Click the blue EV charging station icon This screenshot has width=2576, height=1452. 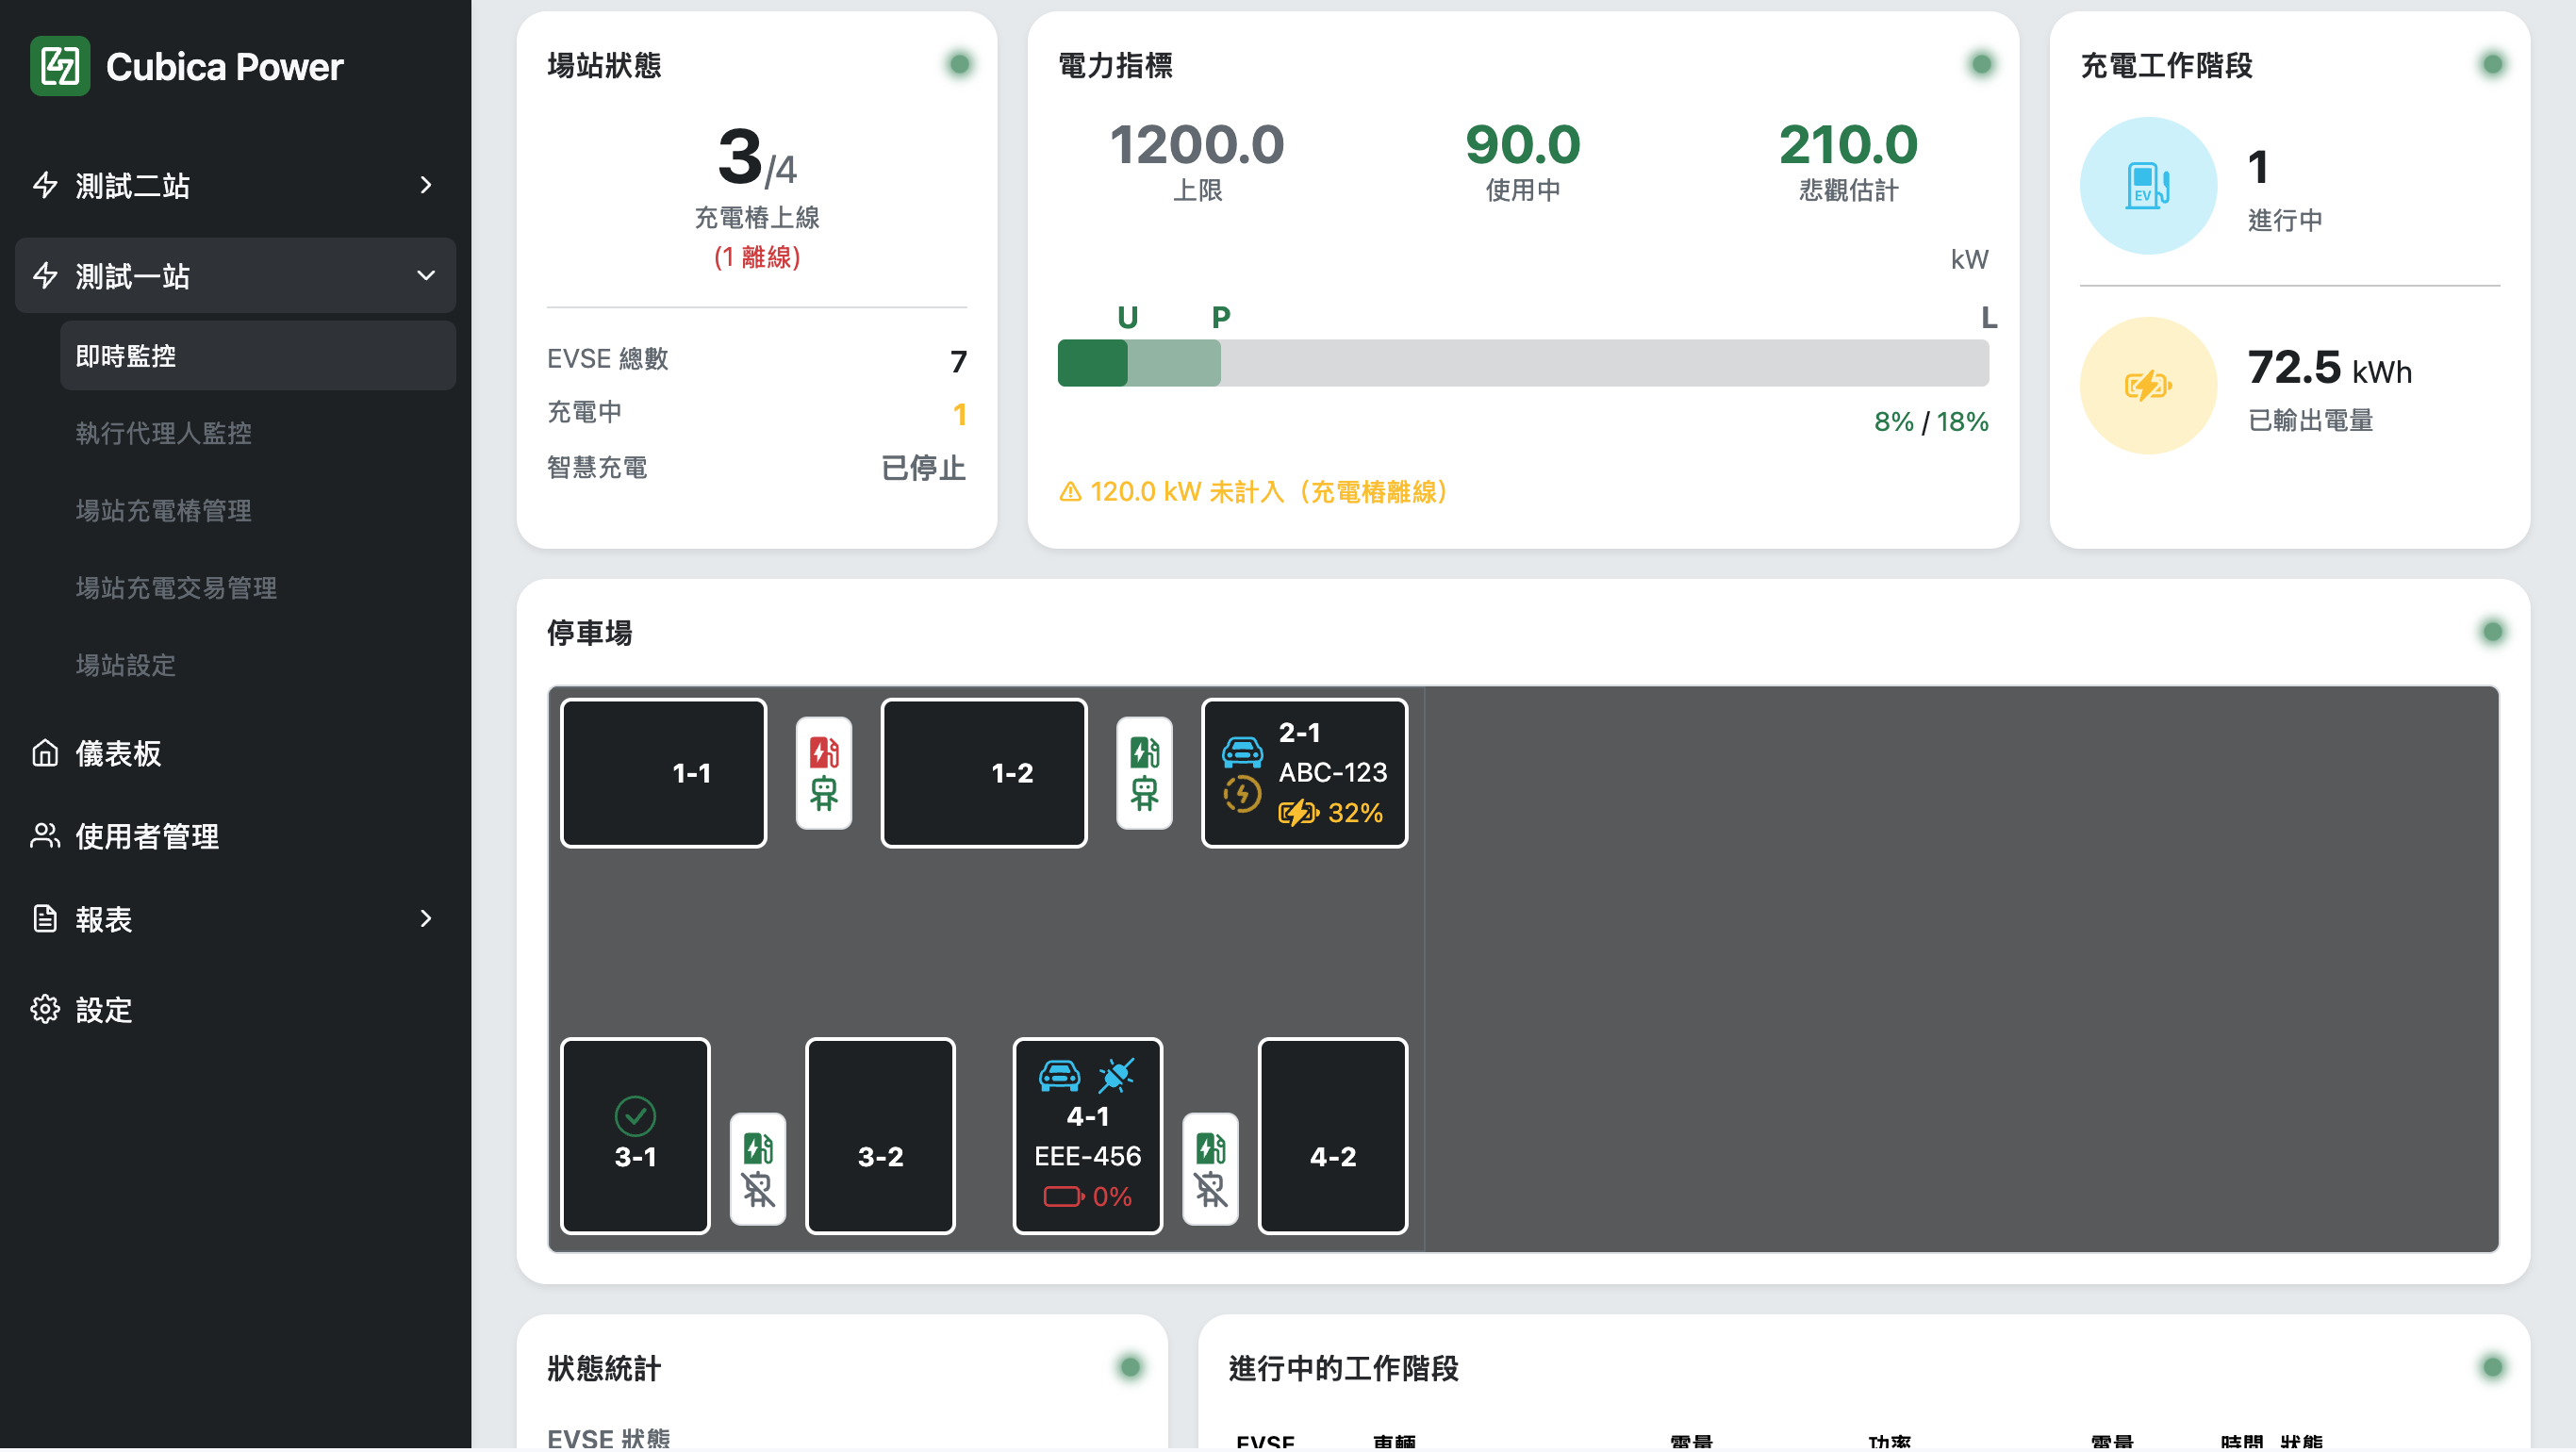2147,185
